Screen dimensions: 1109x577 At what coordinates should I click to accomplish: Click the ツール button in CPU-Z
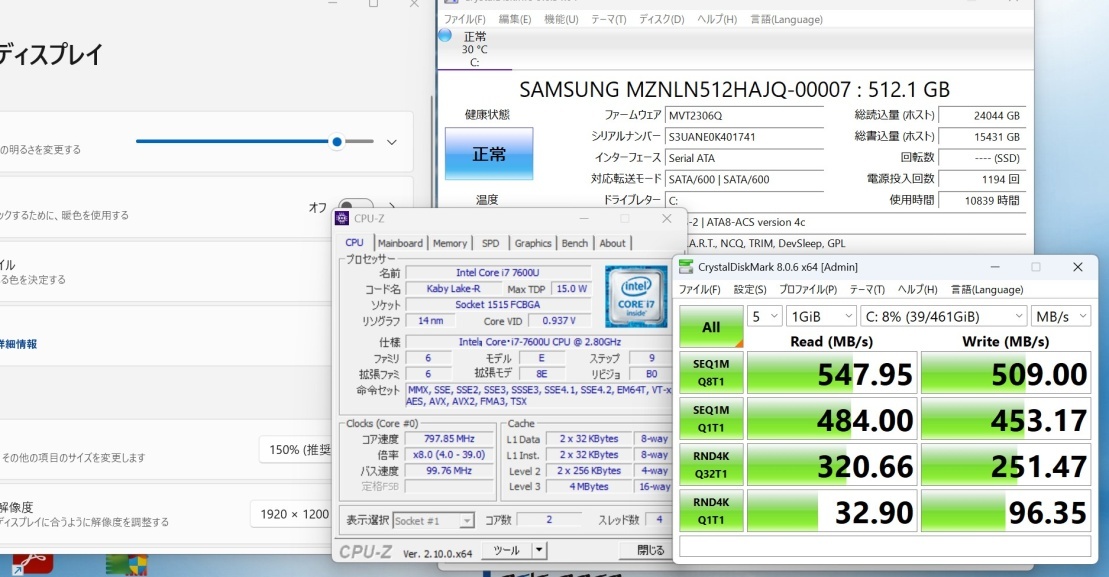point(506,549)
